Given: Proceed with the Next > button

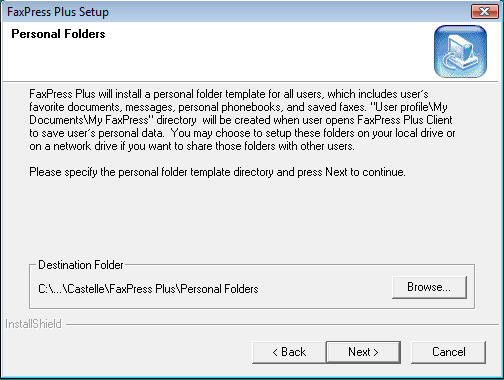Looking at the screenshot, I should tap(363, 352).
